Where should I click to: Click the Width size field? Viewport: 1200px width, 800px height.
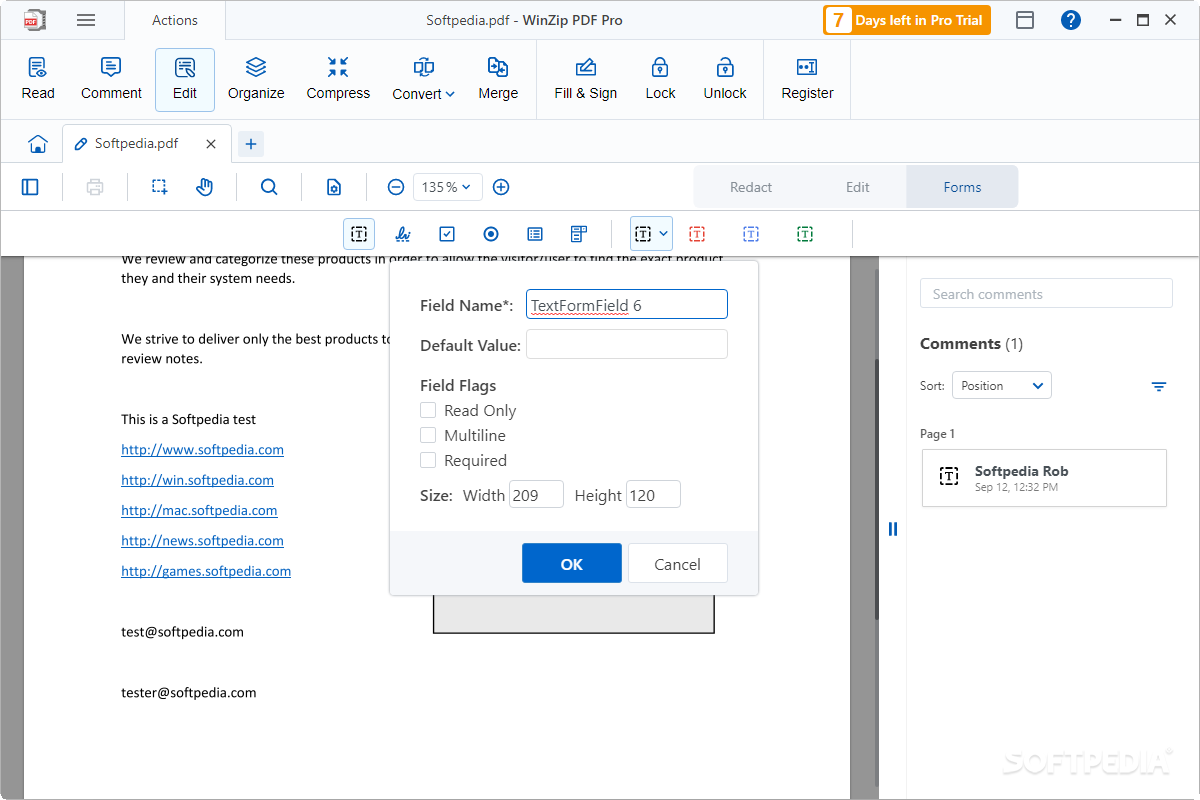coord(537,494)
